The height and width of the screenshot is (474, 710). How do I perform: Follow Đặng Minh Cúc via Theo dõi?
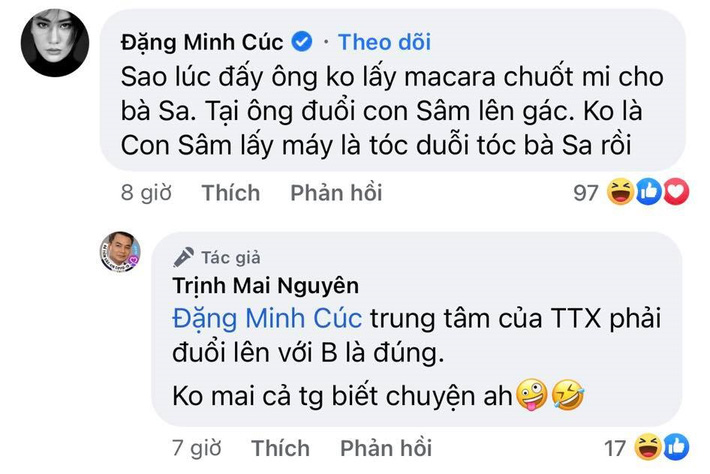(x=384, y=42)
